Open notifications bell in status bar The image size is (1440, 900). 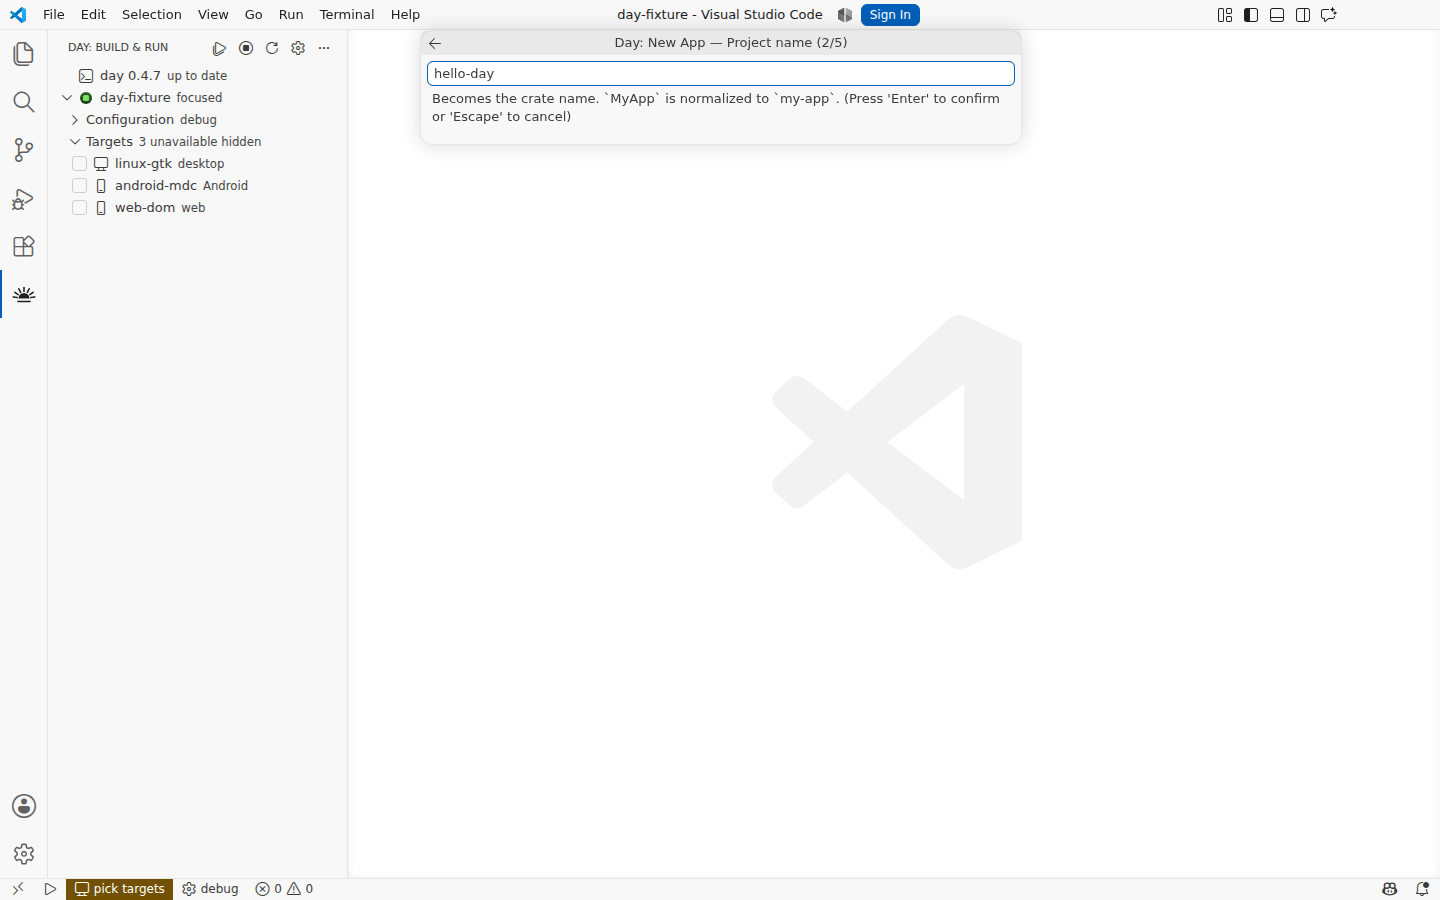pos(1422,889)
